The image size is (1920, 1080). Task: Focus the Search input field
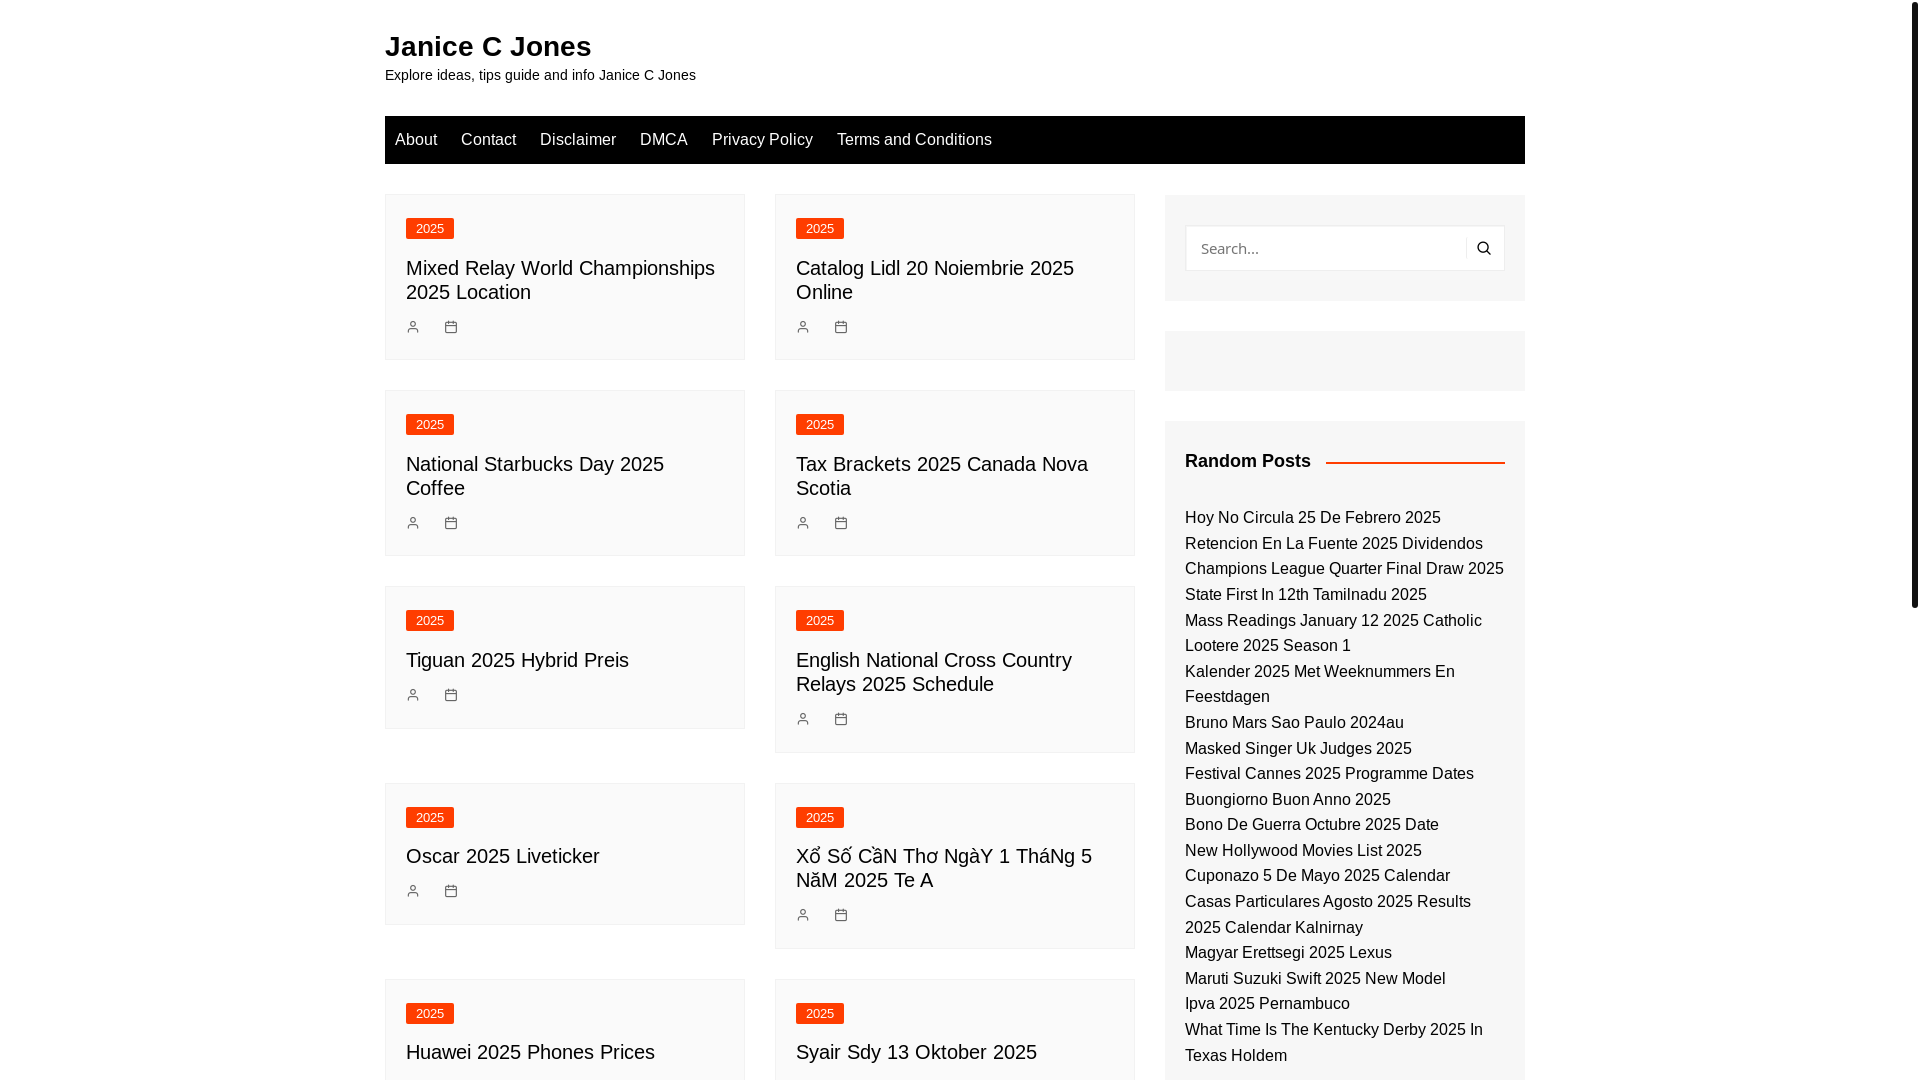(1326, 248)
